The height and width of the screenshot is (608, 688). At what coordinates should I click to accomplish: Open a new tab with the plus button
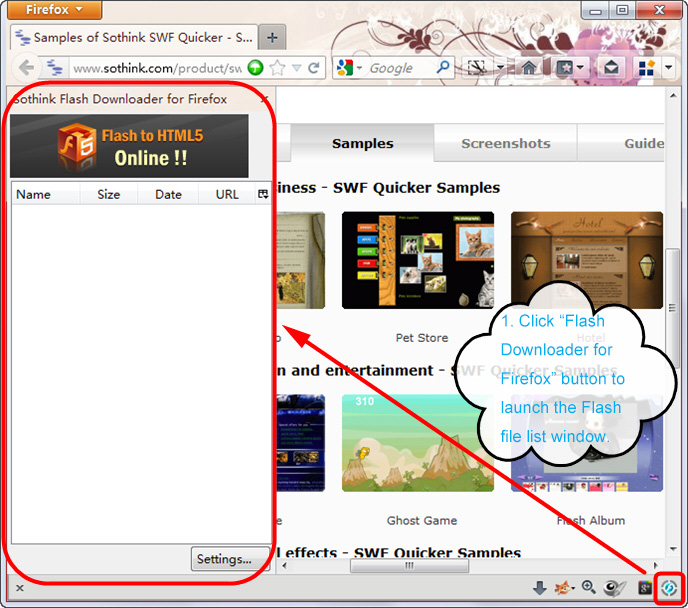coord(272,38)
